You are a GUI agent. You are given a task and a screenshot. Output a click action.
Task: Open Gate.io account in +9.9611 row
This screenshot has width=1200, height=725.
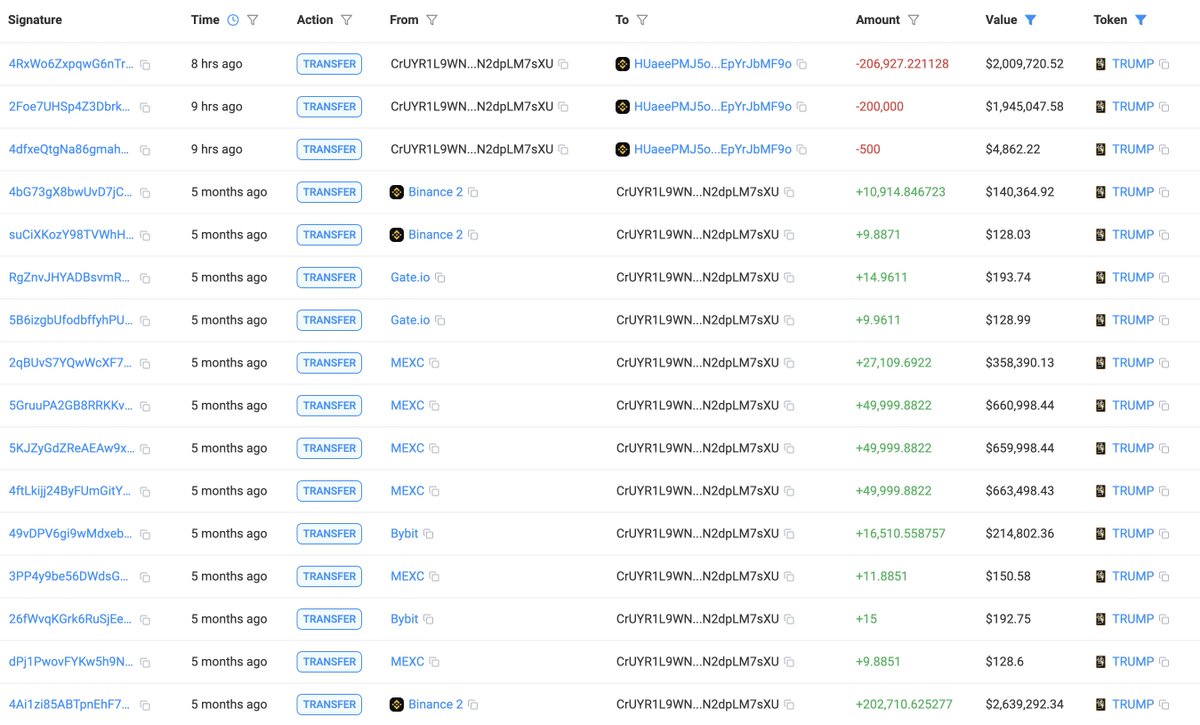coord(410,320)
